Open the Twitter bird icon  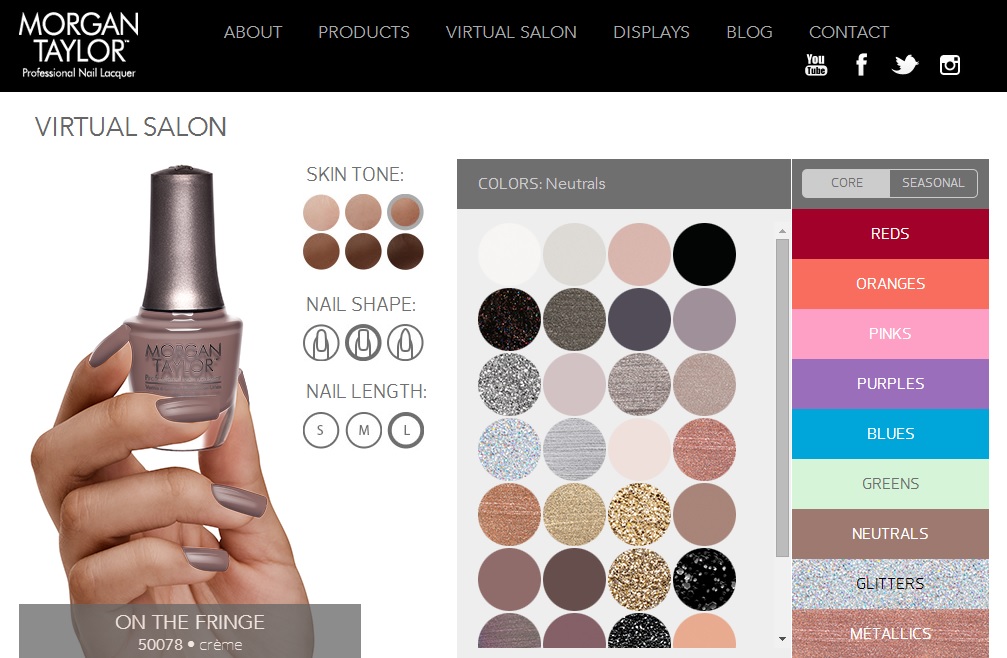click(x=905, y=65)
